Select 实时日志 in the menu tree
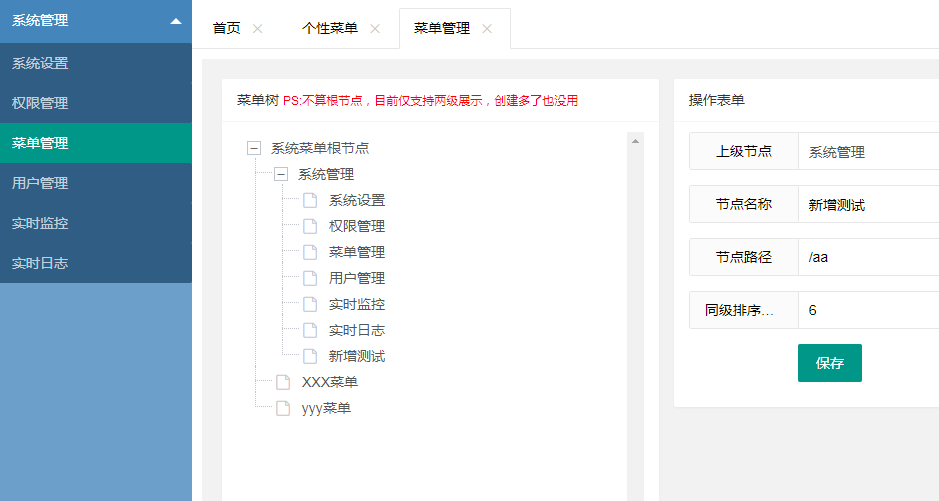 click(x=356, y=330)
